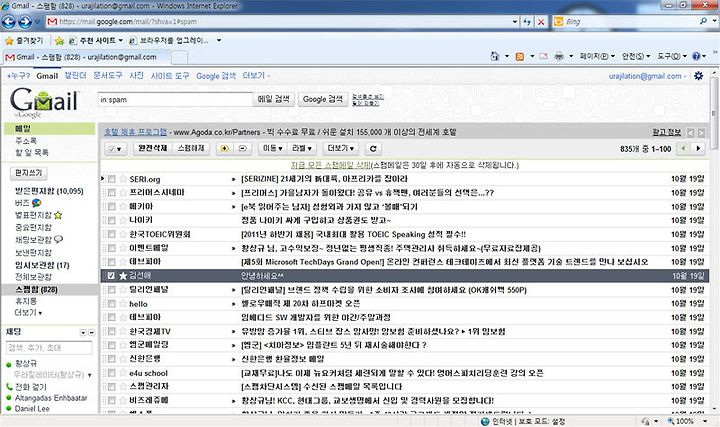Tick the checkbox for 신한은행 message
This screenshot has height=427, width=720.
(111, 359)
